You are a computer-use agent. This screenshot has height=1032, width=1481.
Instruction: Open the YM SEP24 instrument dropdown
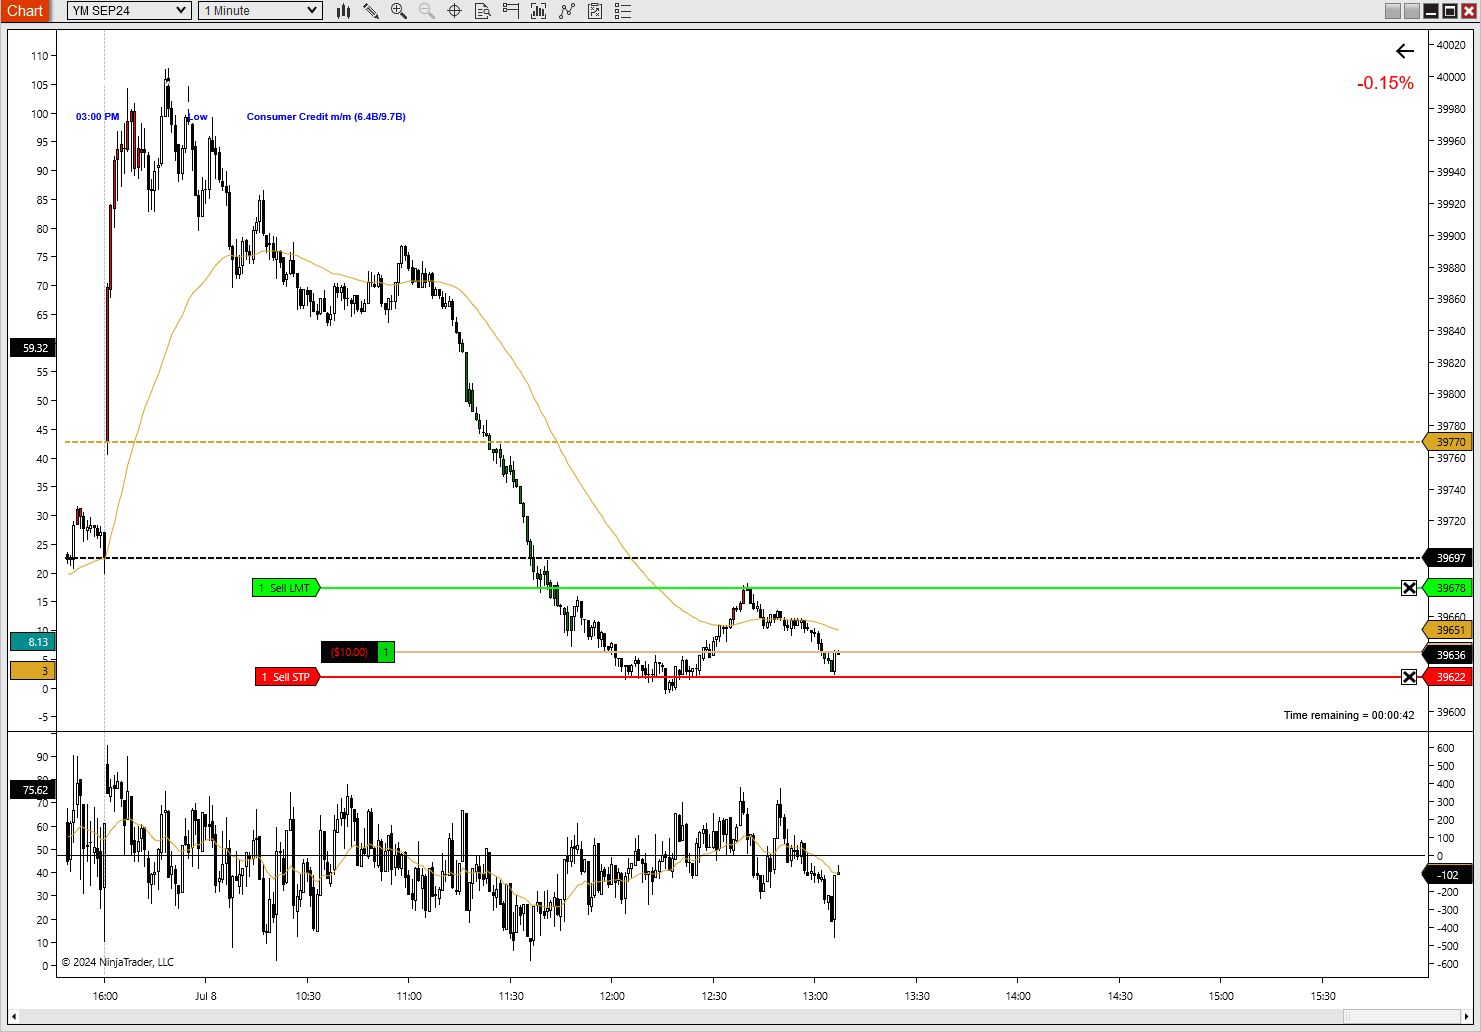129,11
